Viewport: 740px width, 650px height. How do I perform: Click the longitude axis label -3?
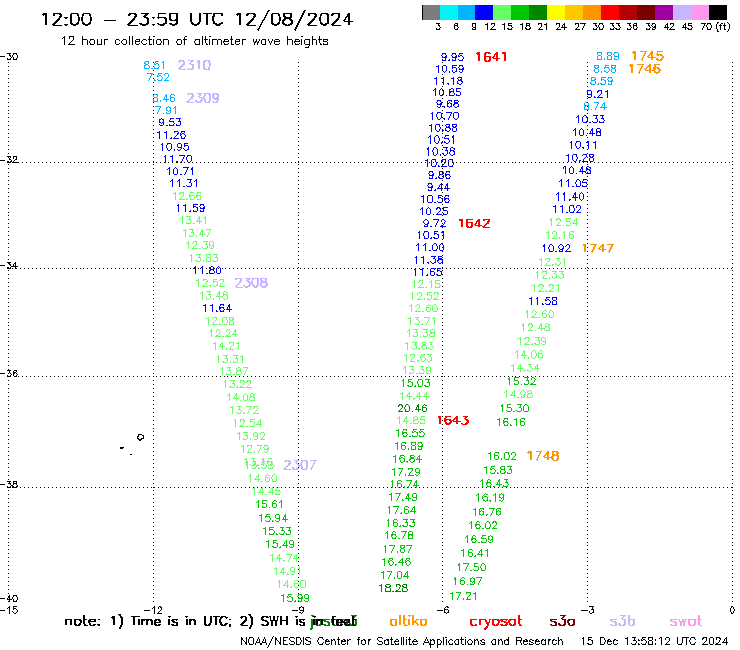point(588,610)
